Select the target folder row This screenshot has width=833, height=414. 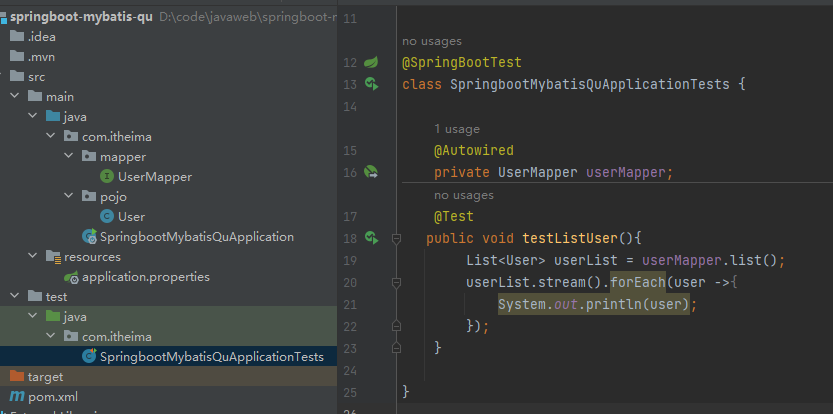(x=168, y=376)
